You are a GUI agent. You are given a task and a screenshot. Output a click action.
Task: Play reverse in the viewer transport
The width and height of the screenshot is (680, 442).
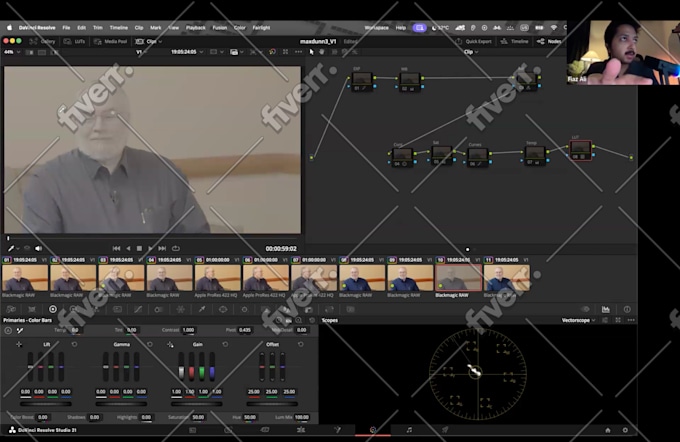128,249
